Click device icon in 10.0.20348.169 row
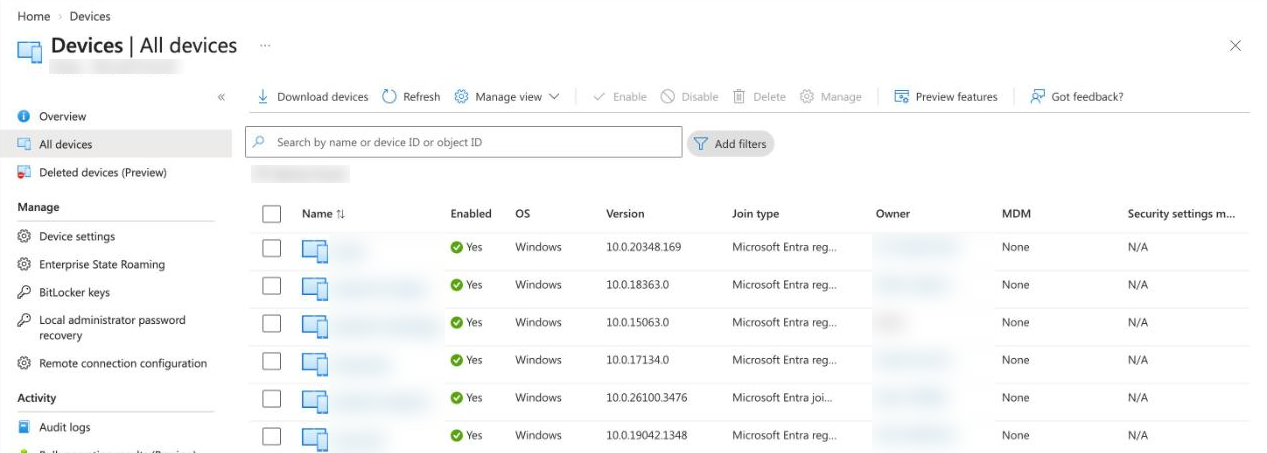 (315, 250)
